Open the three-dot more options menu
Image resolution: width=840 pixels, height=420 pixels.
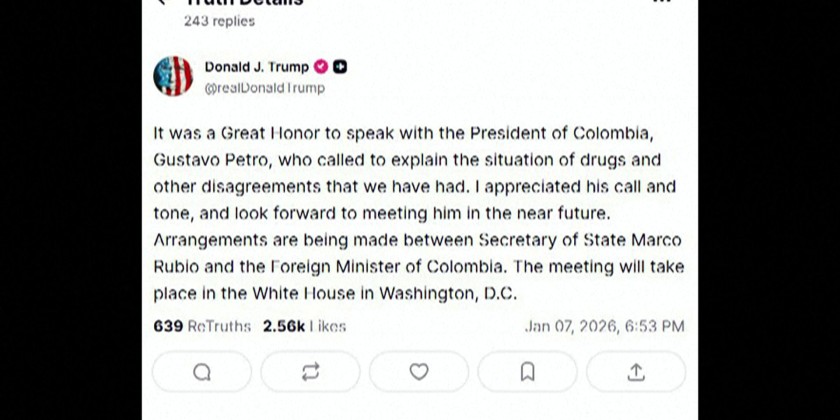661,3
